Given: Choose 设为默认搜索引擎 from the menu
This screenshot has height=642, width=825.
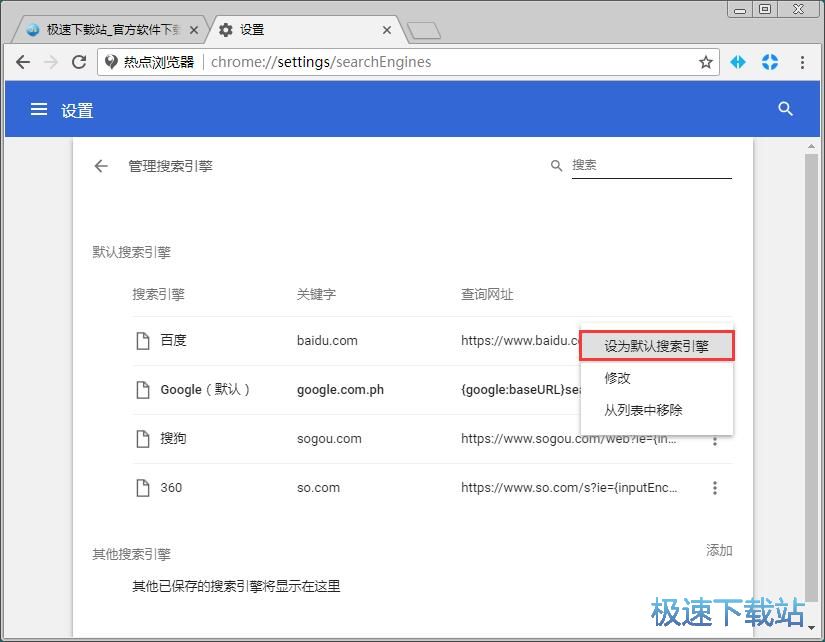Looking at the screenshot, I should coord(657,346).
